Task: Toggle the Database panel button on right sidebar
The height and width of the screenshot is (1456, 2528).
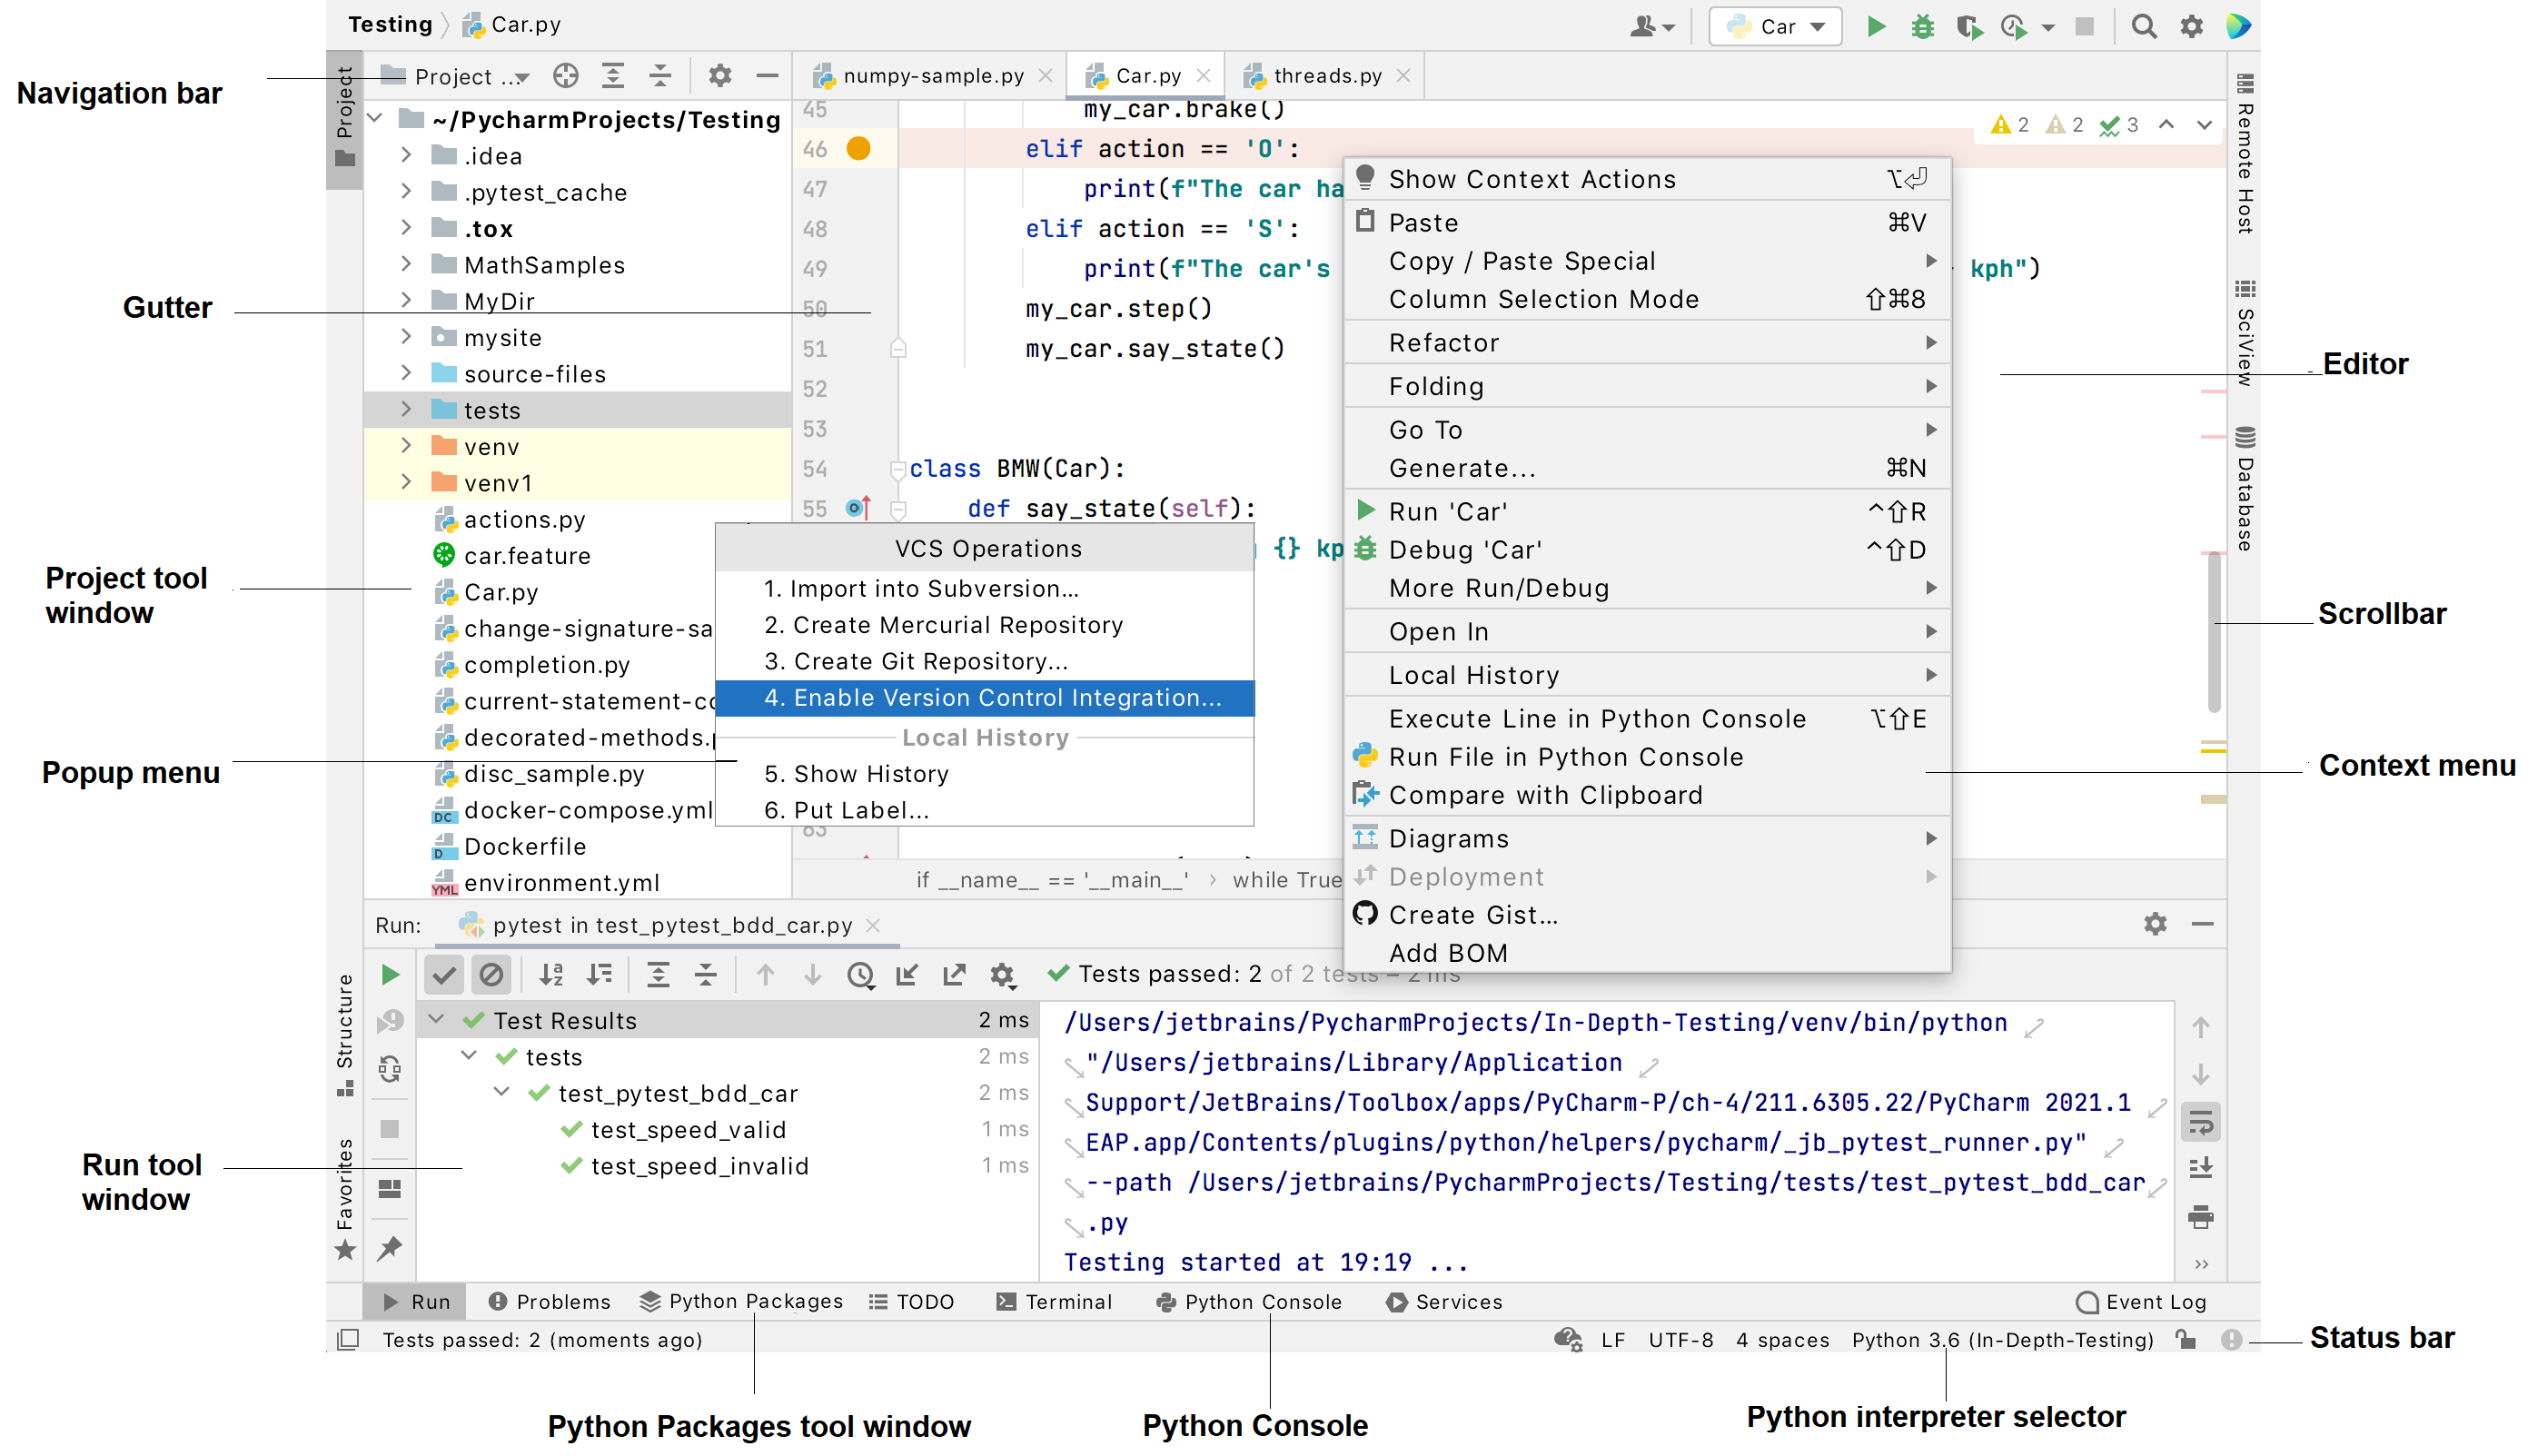Action: pos(2248,484)
